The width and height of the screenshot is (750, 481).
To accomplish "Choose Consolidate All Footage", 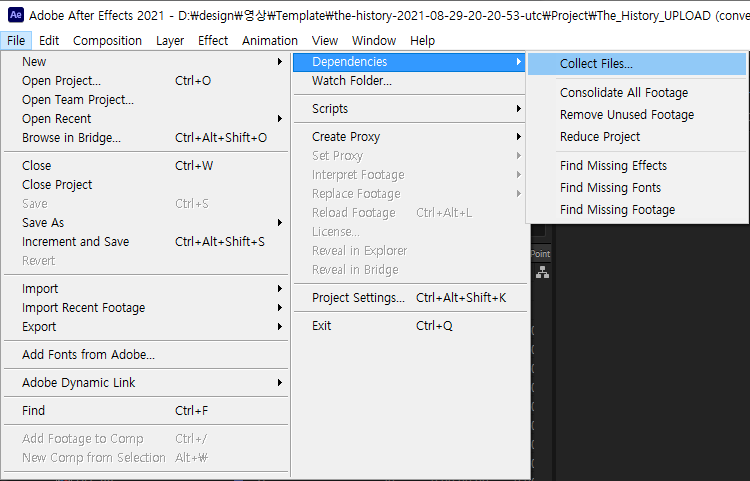I will point(637,93).
